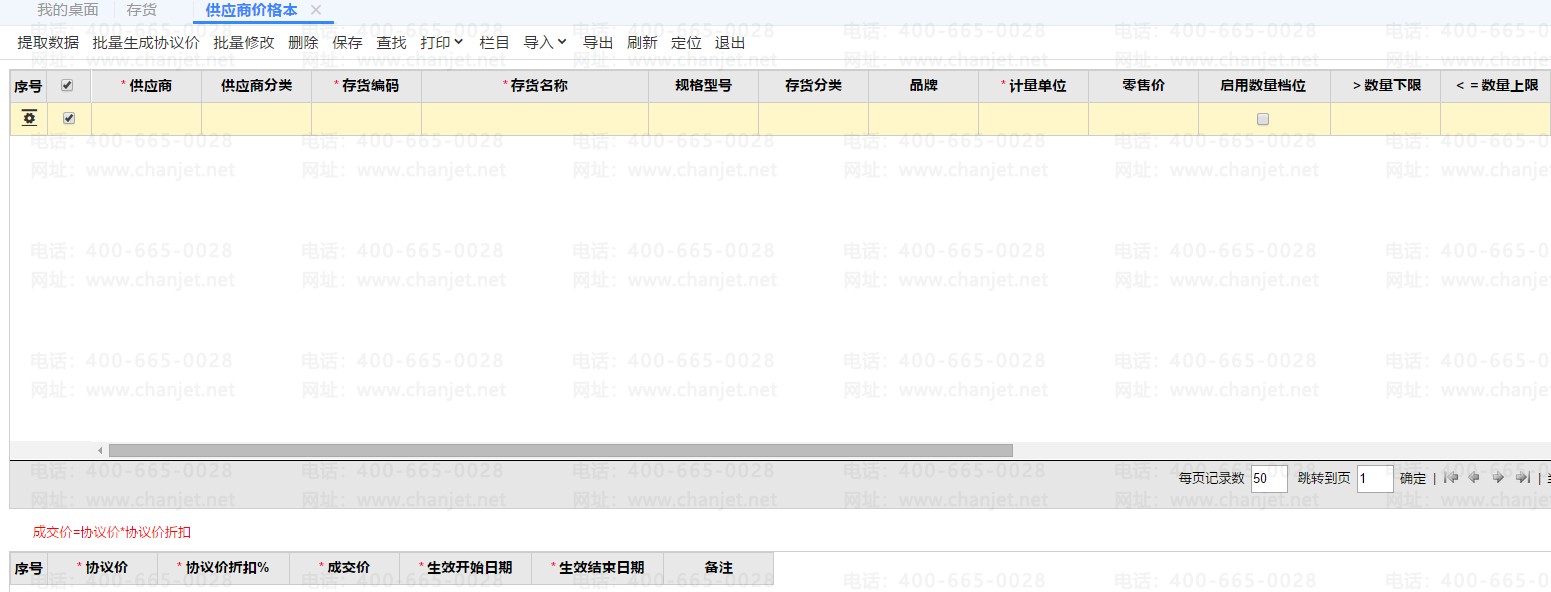Close the 供应商价格本 tab
The image size is (1551, 592).
point(316,10)
